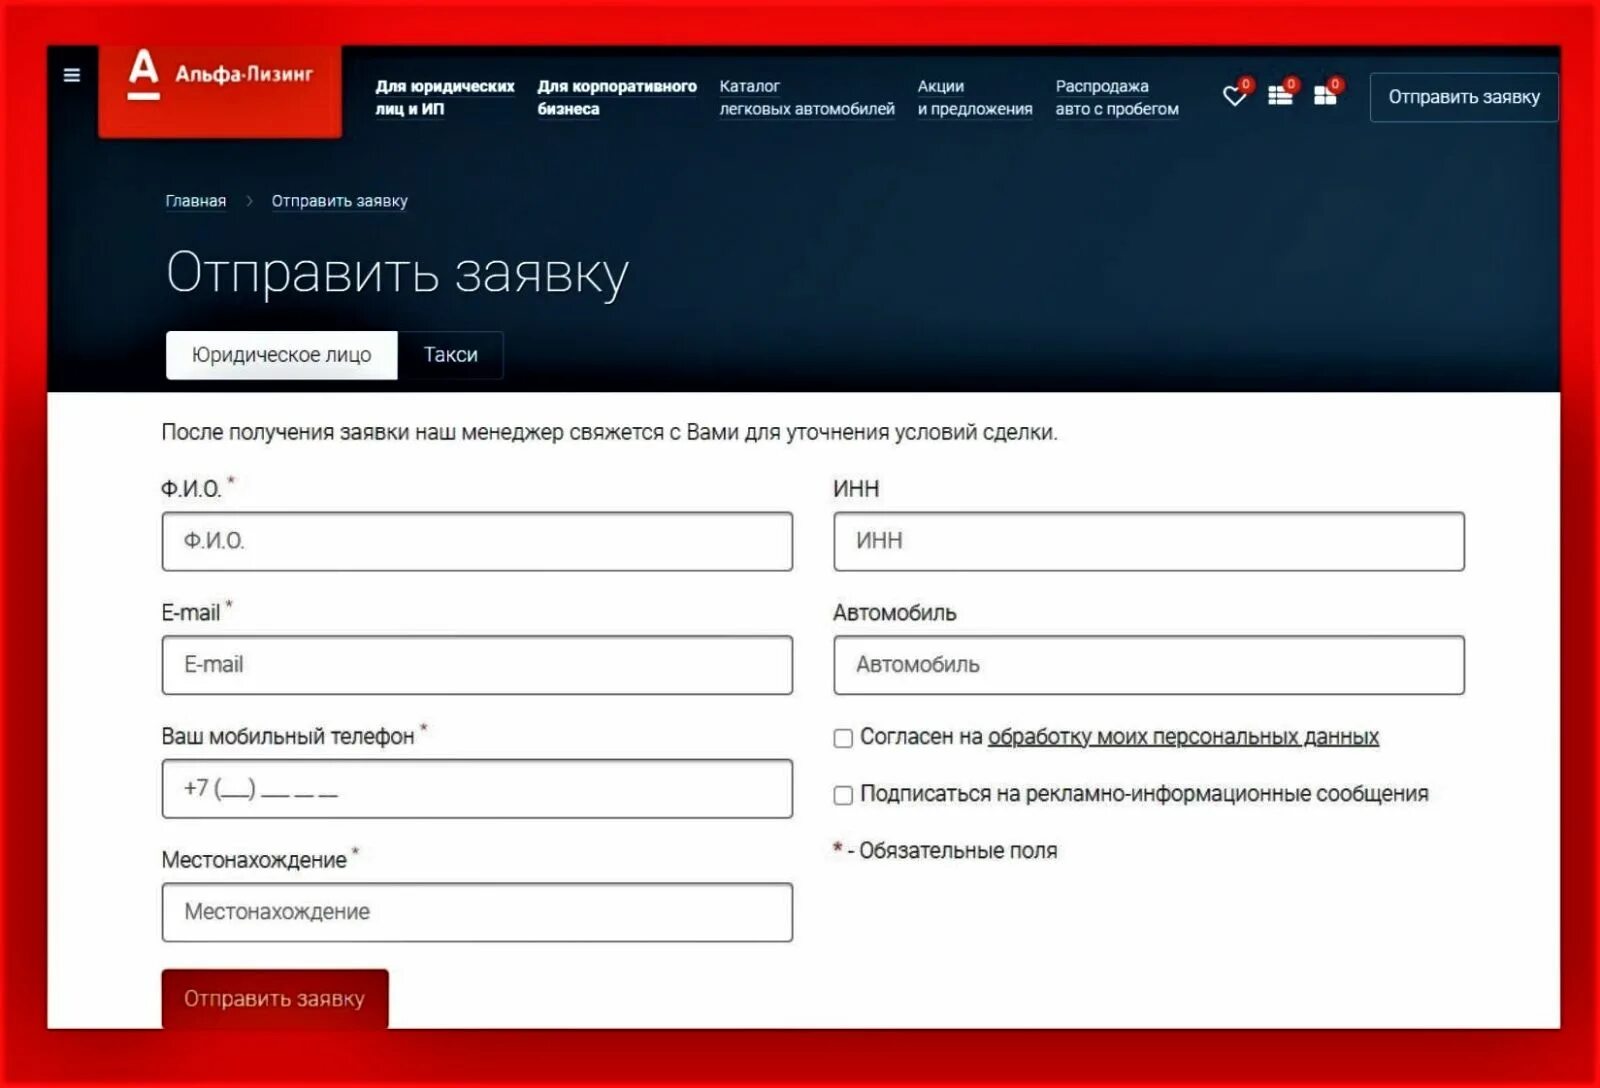Click the Альфа-Лизинг logo
Viewport: 1600px width, 1088px height.
220,90
